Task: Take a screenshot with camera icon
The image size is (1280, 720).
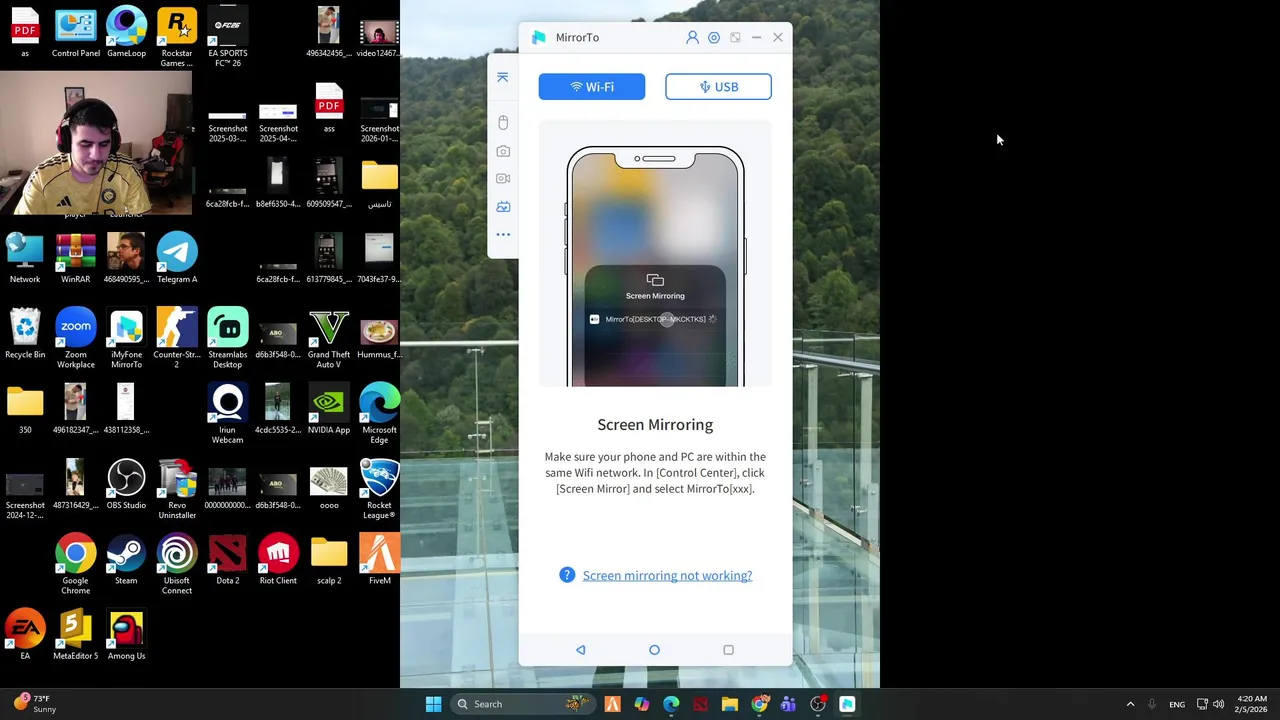Action: pos(503,151)
